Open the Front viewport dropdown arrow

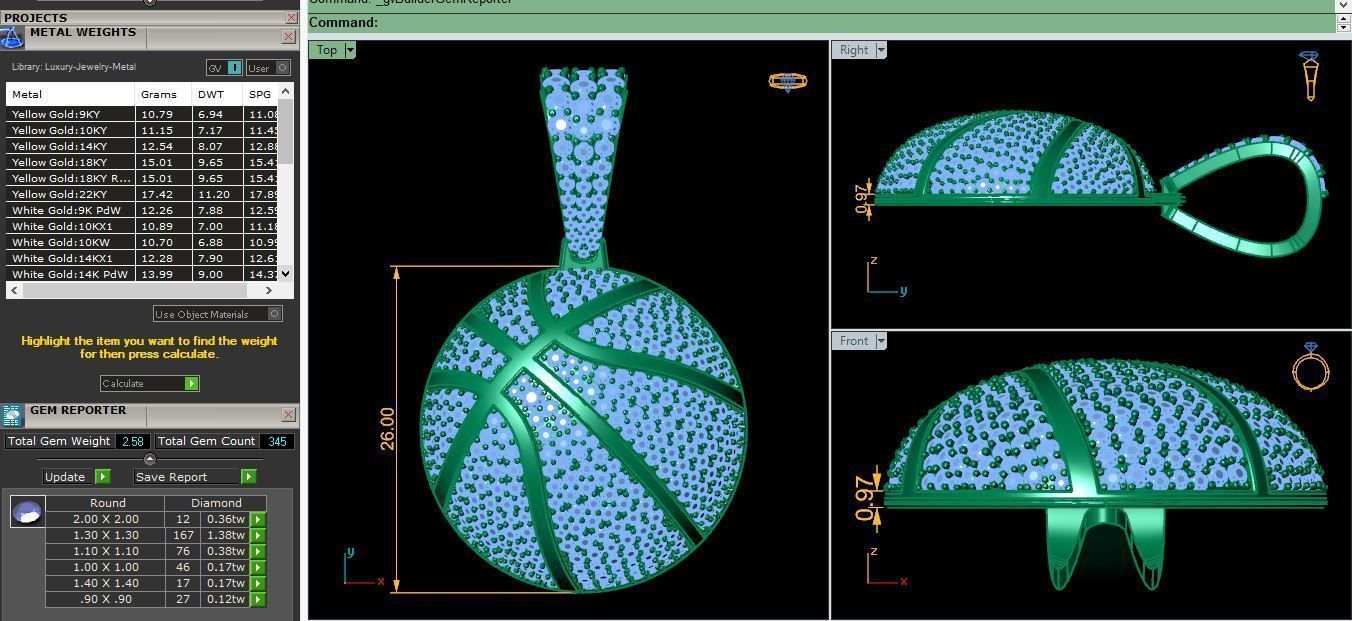[881, 341]
